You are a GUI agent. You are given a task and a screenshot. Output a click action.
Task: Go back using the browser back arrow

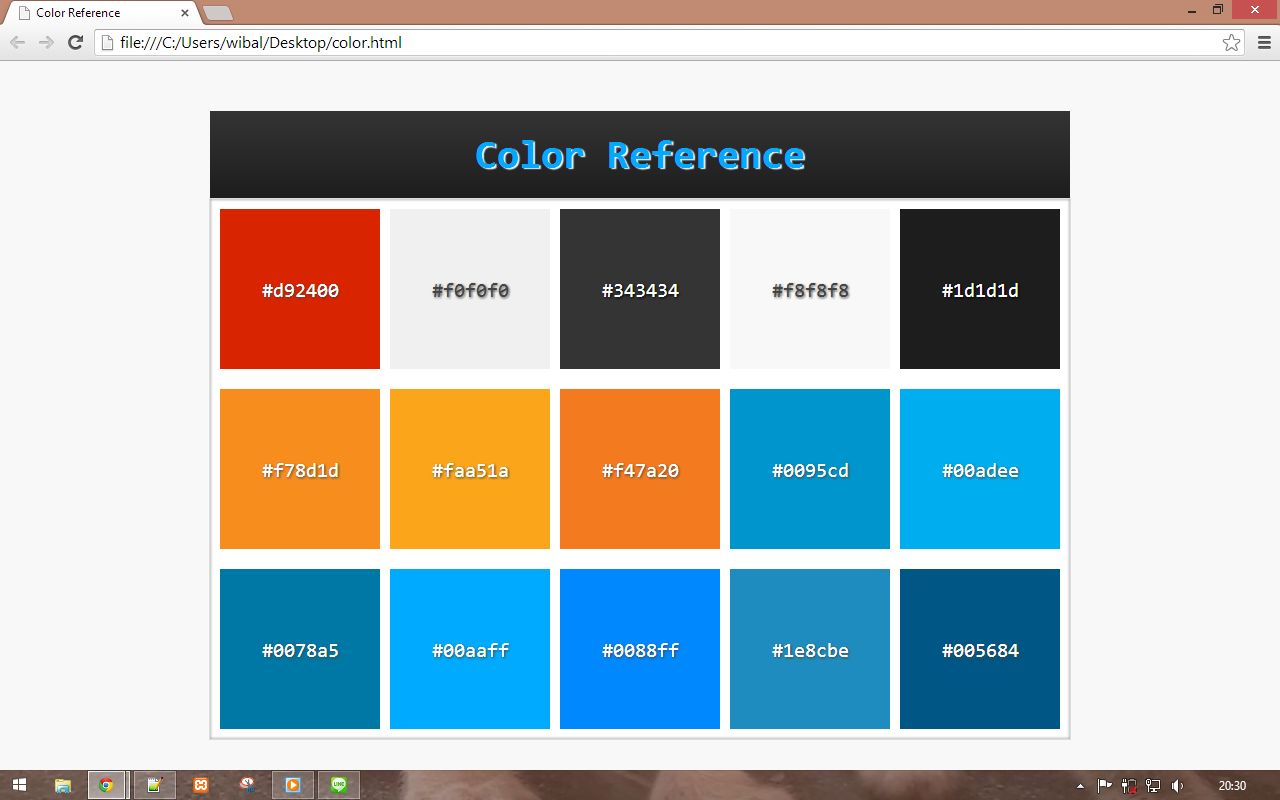17,42
